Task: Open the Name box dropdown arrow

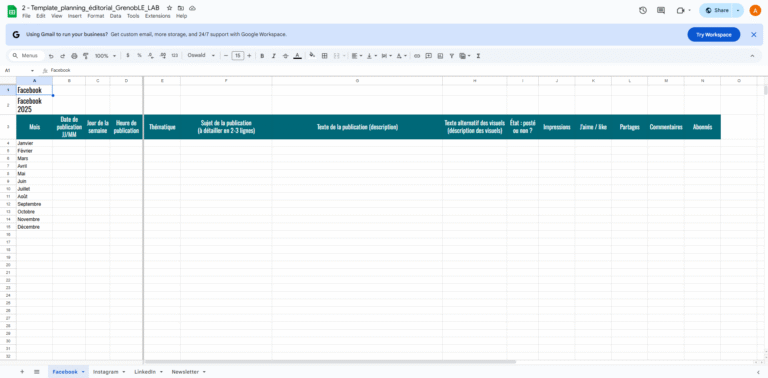Action: (32, 71)
